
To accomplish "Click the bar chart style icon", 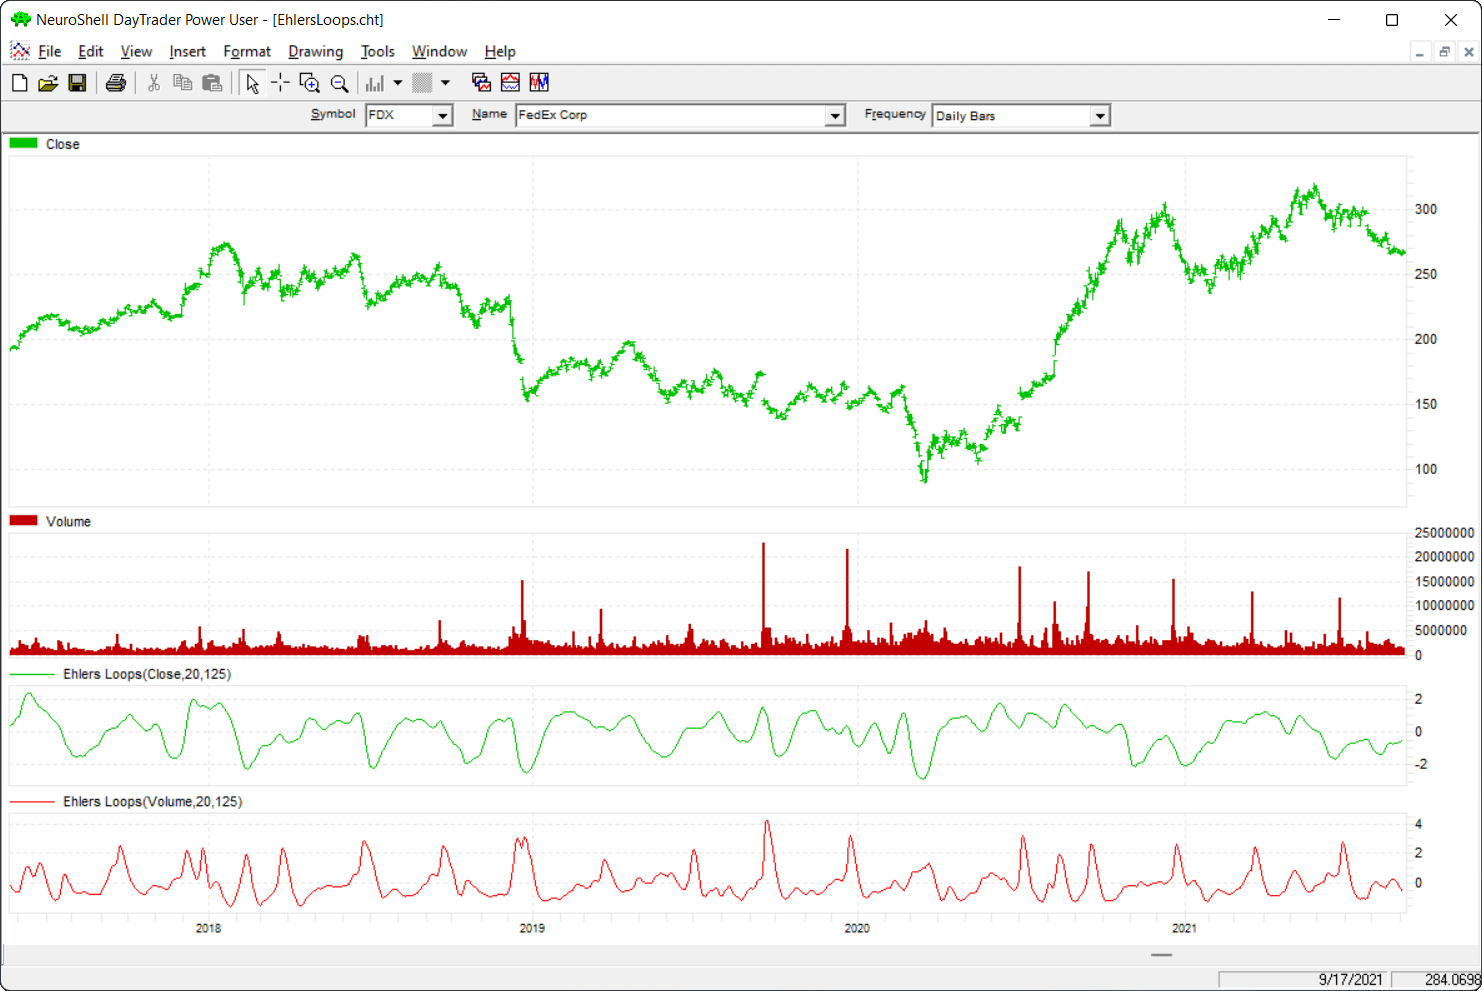I will [376, 83].
